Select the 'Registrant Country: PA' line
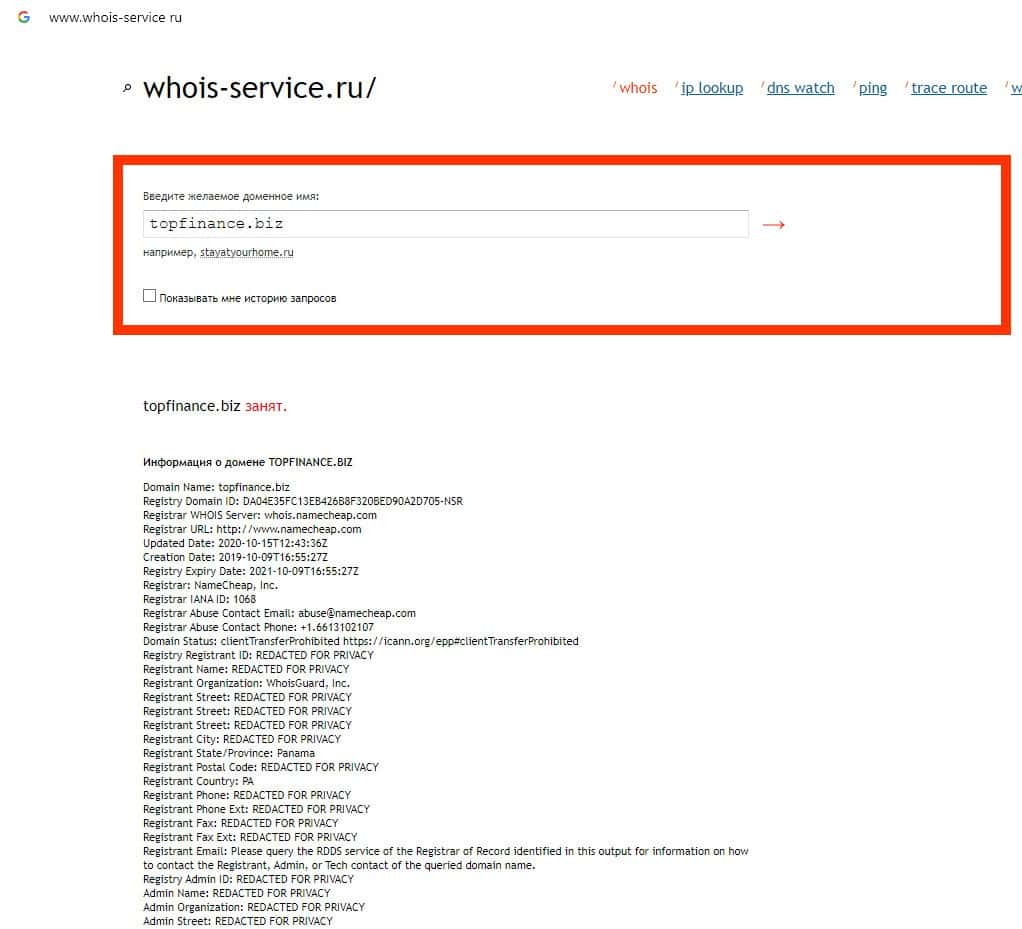Viewport: 1022px width, 929px height. tap(199, 782)
